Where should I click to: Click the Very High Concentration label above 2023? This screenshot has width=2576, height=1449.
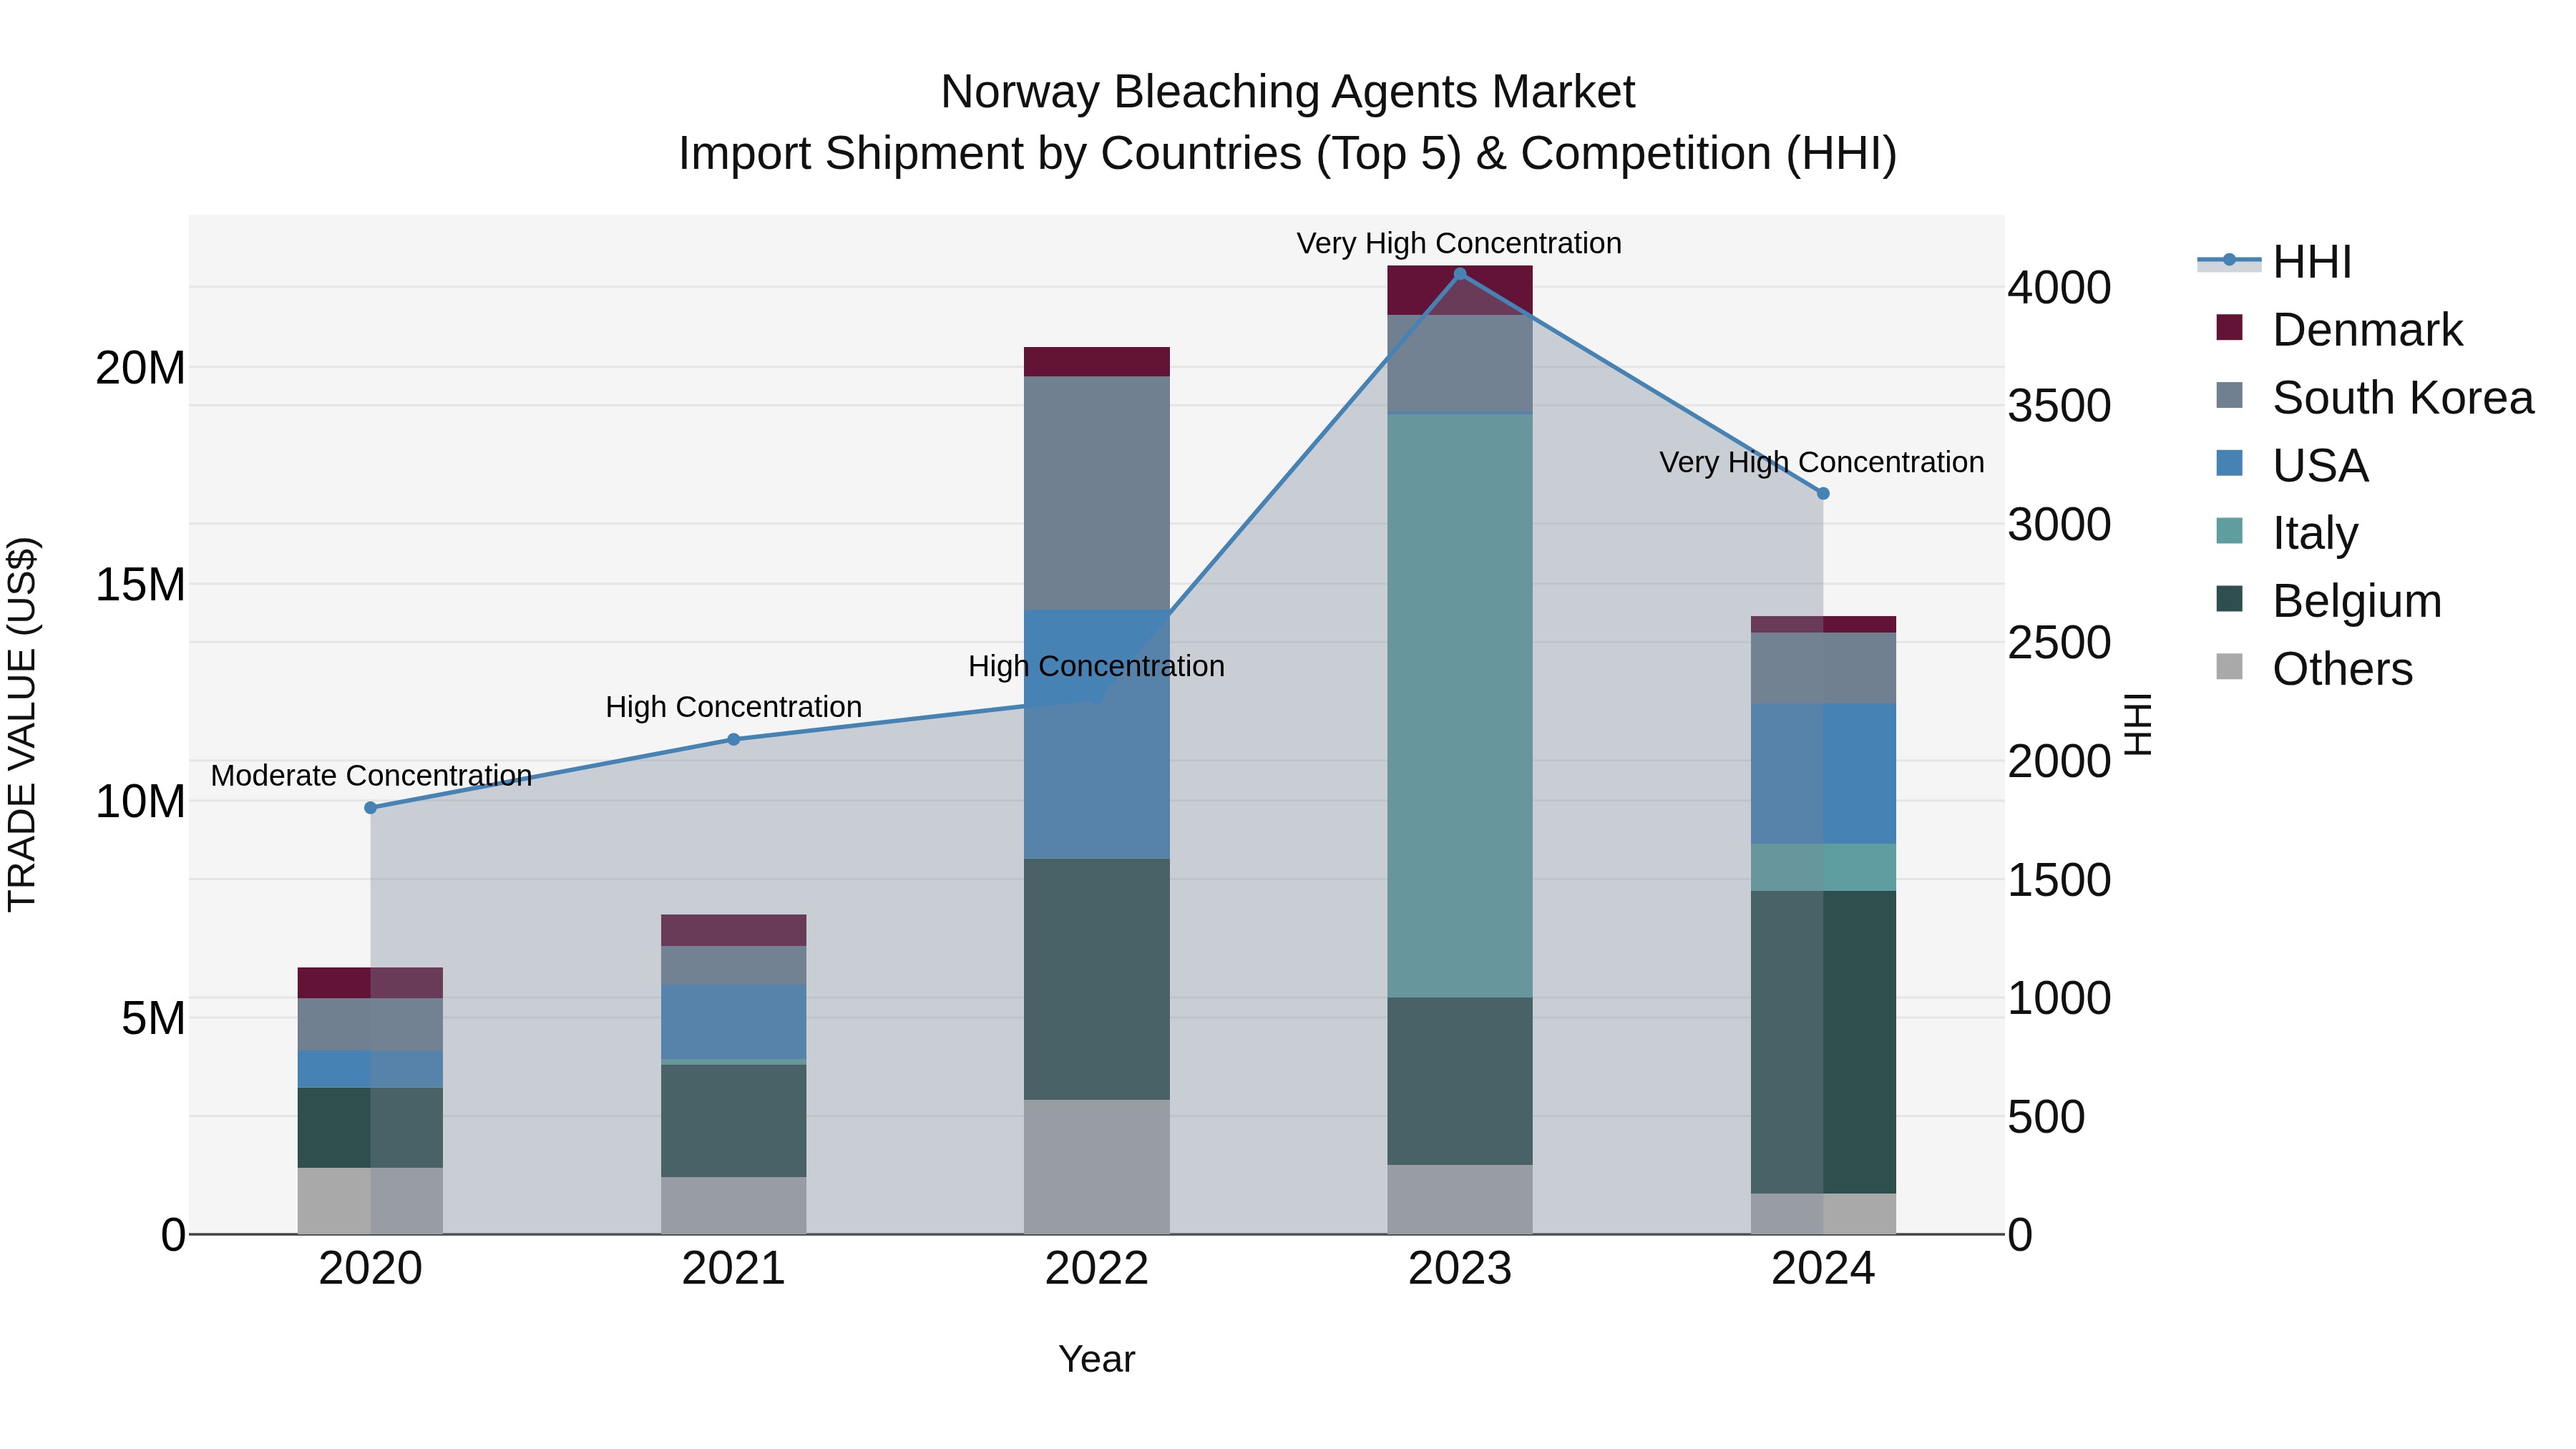1460,243
